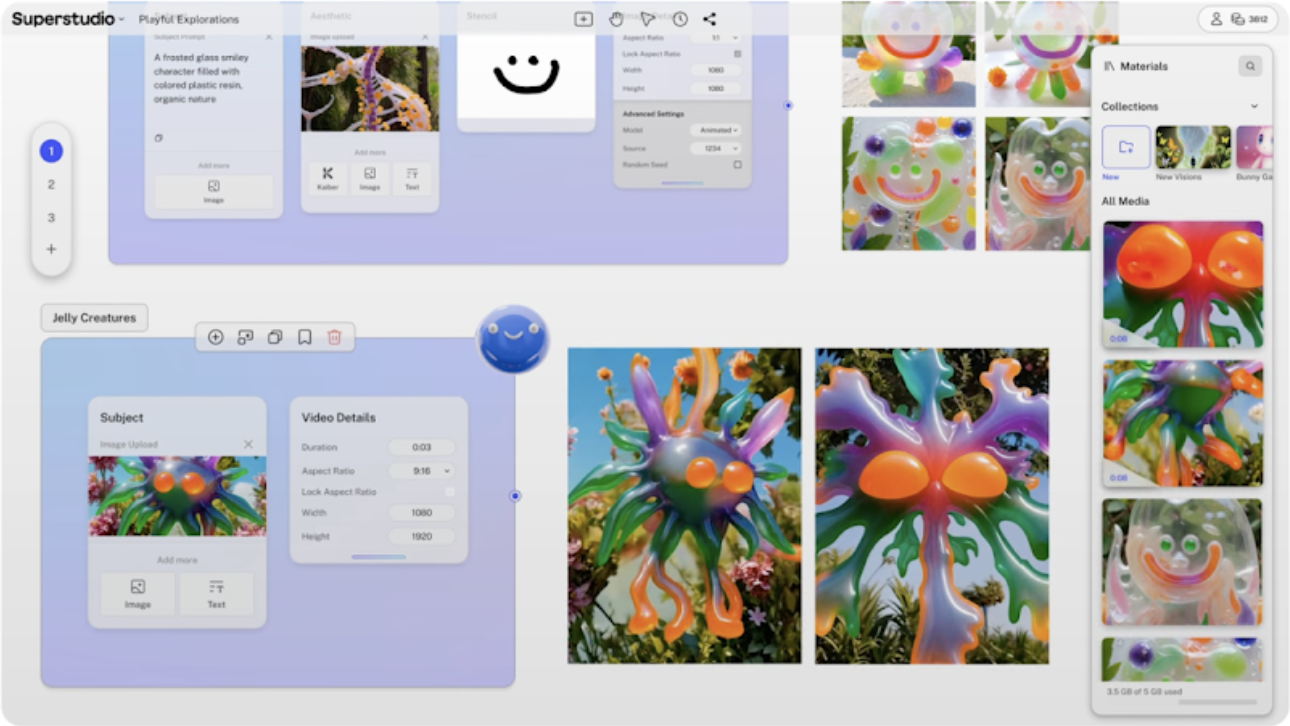
Task: Open the New Visions collection
Action: coord(1193,147)
